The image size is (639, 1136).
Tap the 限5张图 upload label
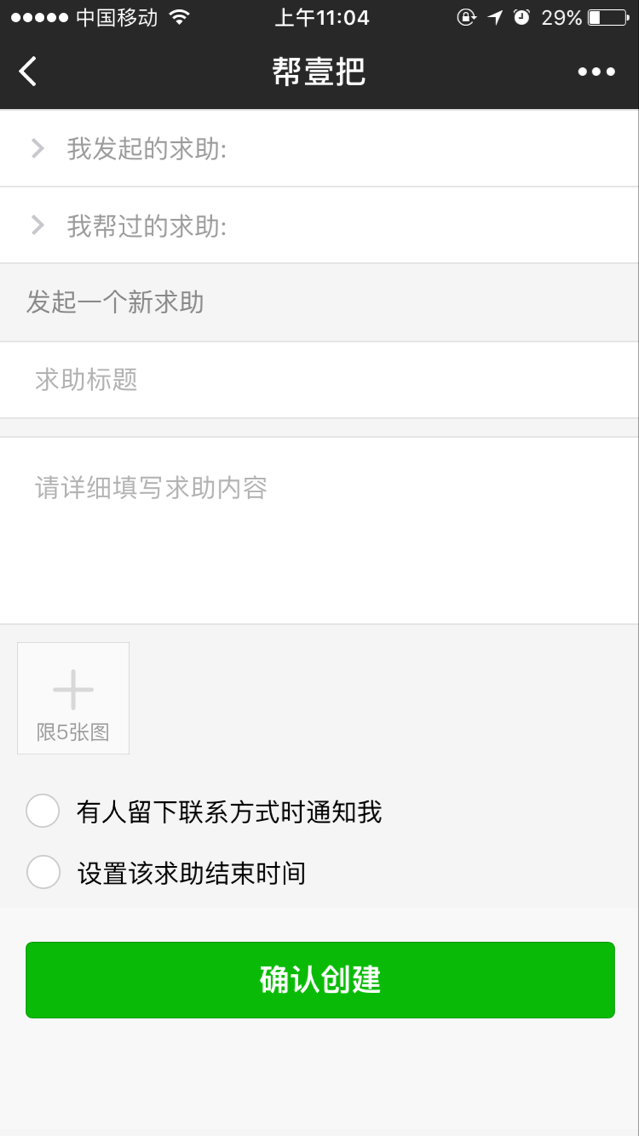tap(73, 732)
